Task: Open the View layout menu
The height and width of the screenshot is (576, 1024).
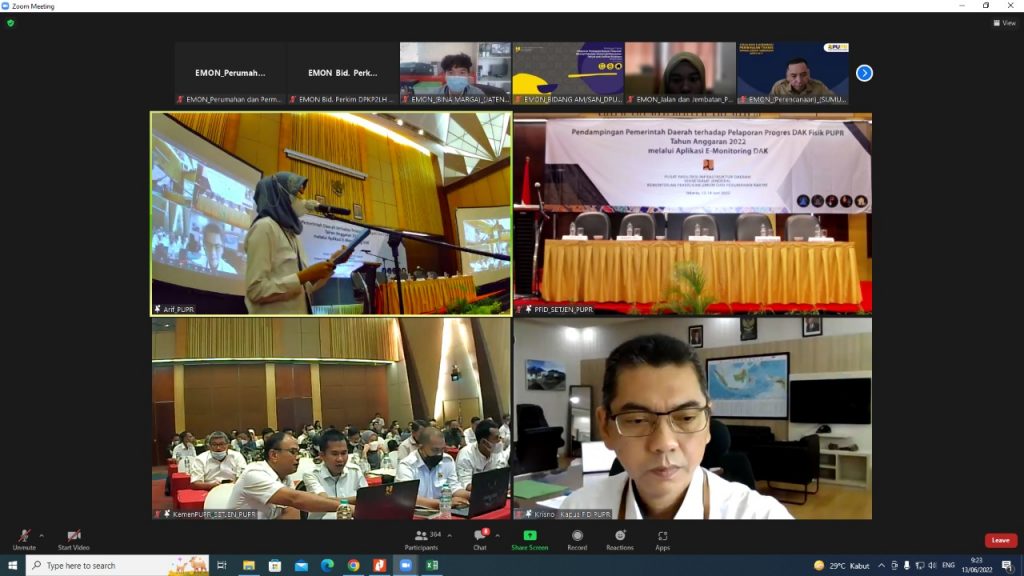Action: 1004,23
